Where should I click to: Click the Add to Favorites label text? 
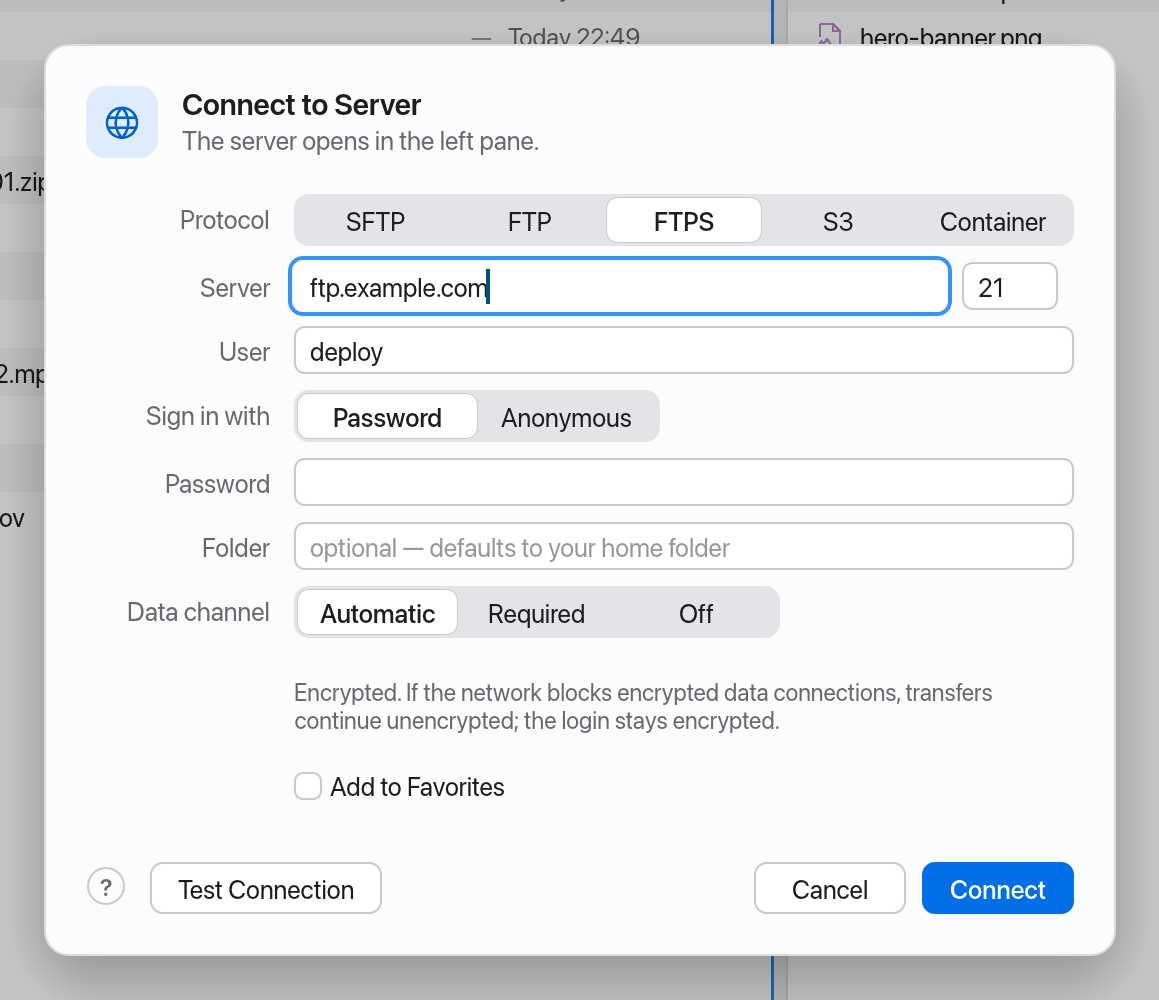417,787
